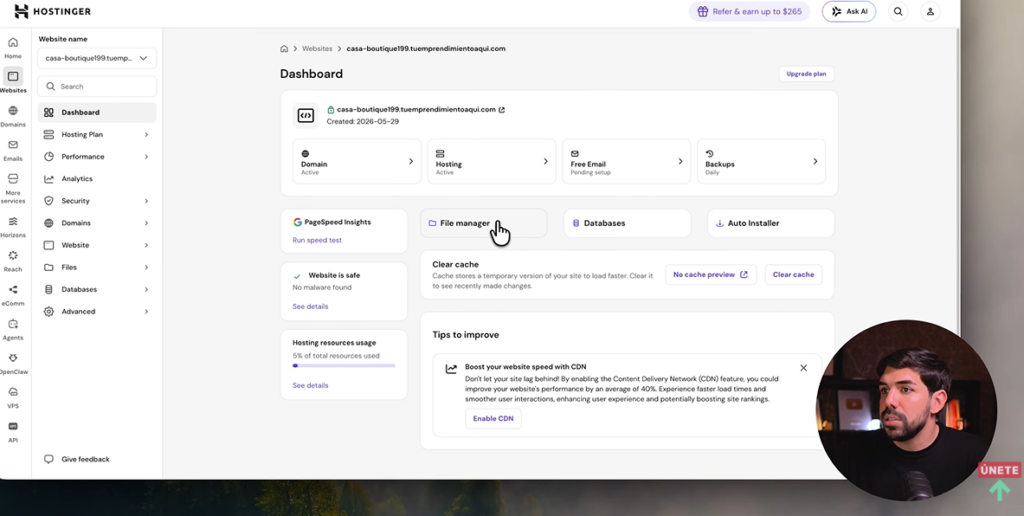Viewport: 1024px width, 516px height.
Task: Click the Hostinger logo
Action: coord(52,11)
